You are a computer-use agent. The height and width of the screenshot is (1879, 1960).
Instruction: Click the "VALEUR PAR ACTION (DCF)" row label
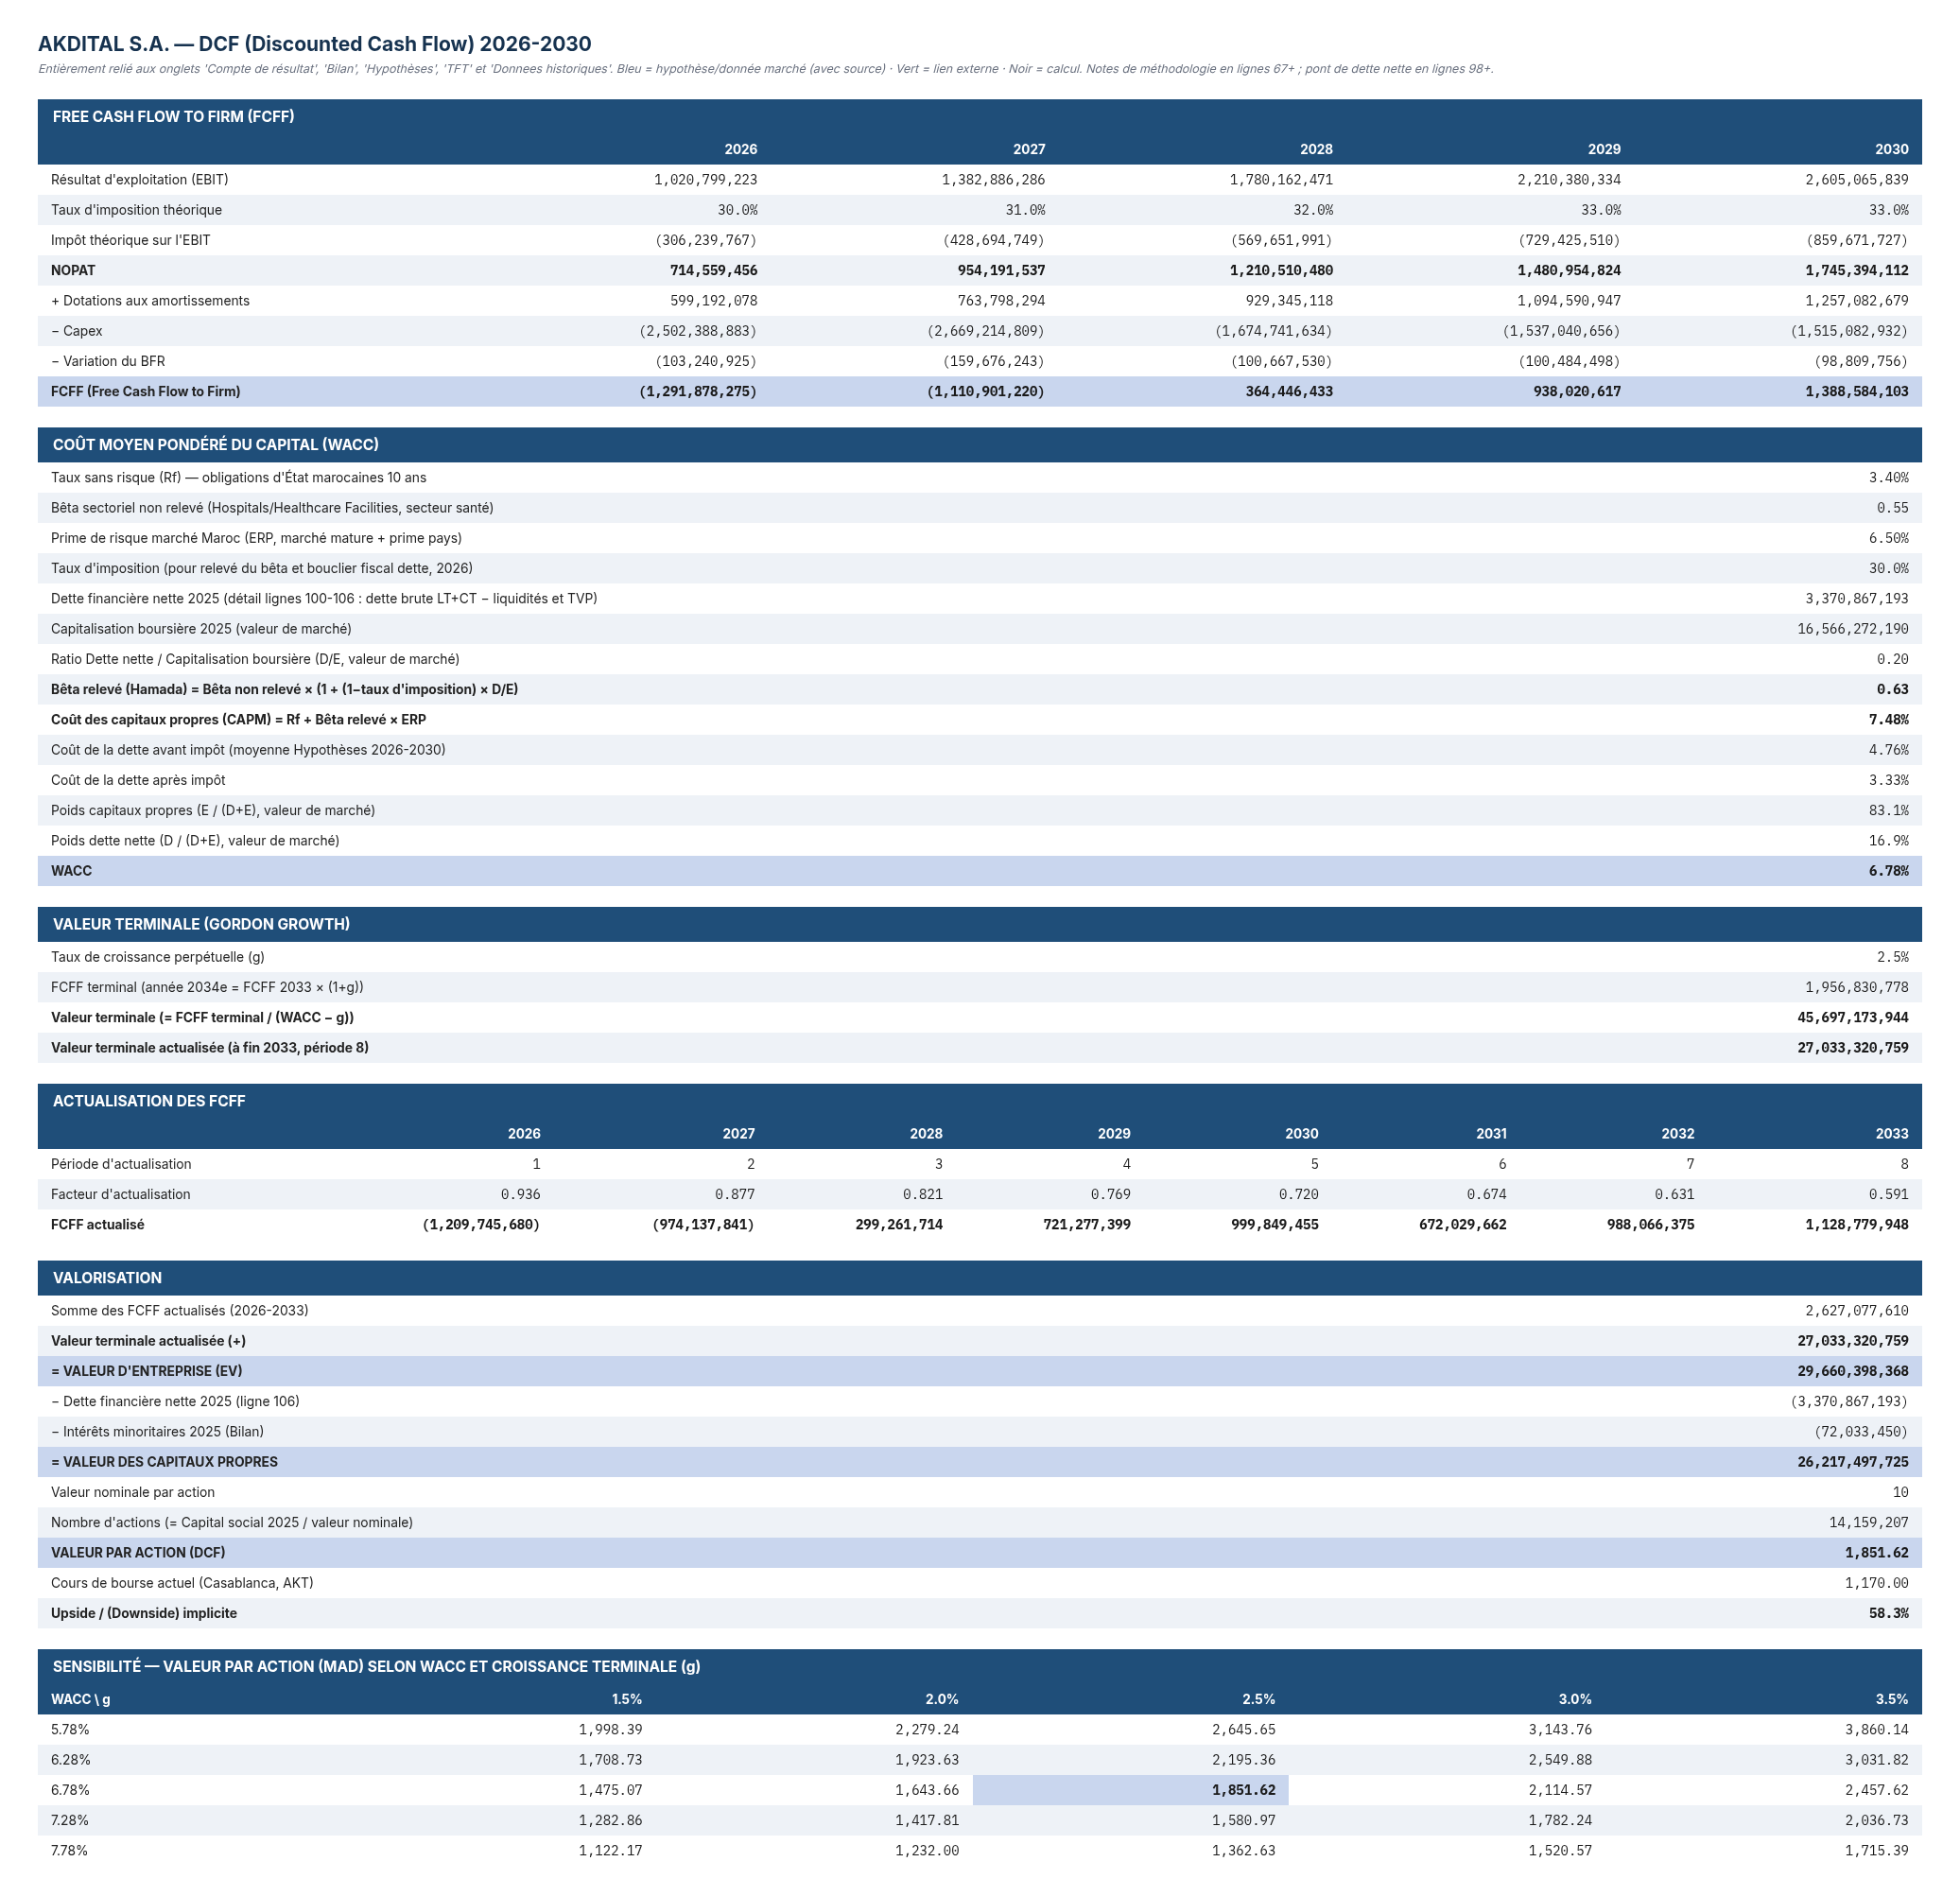tap(138, 1553)
